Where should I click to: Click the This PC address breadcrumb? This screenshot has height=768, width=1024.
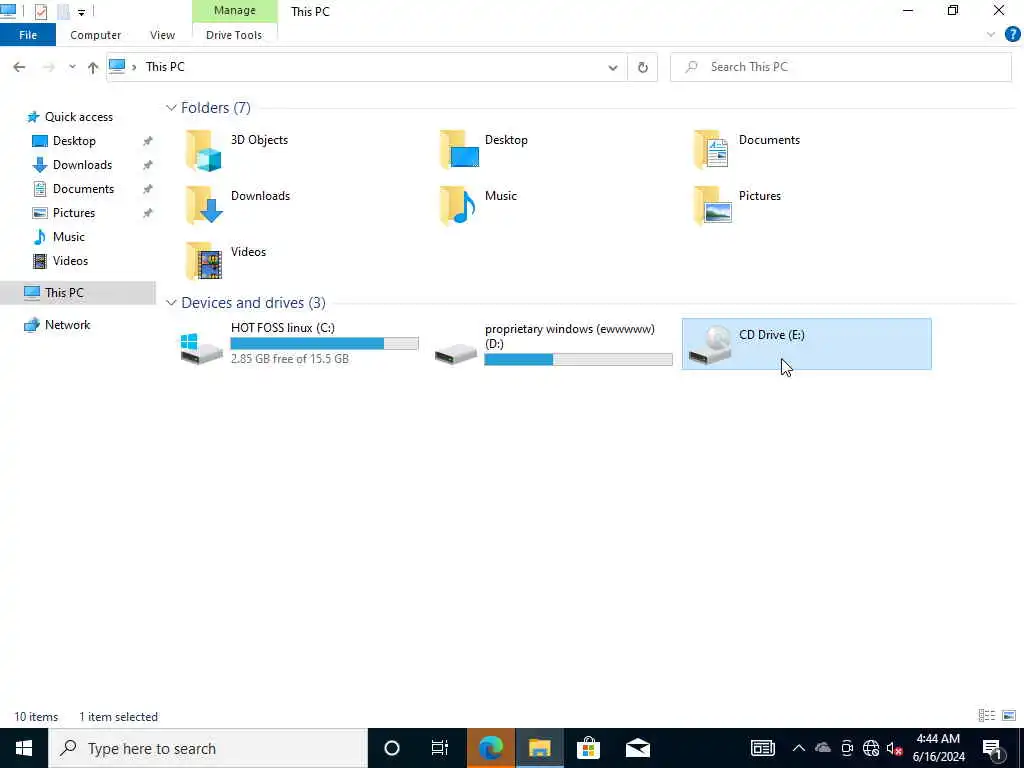[165, 67]
